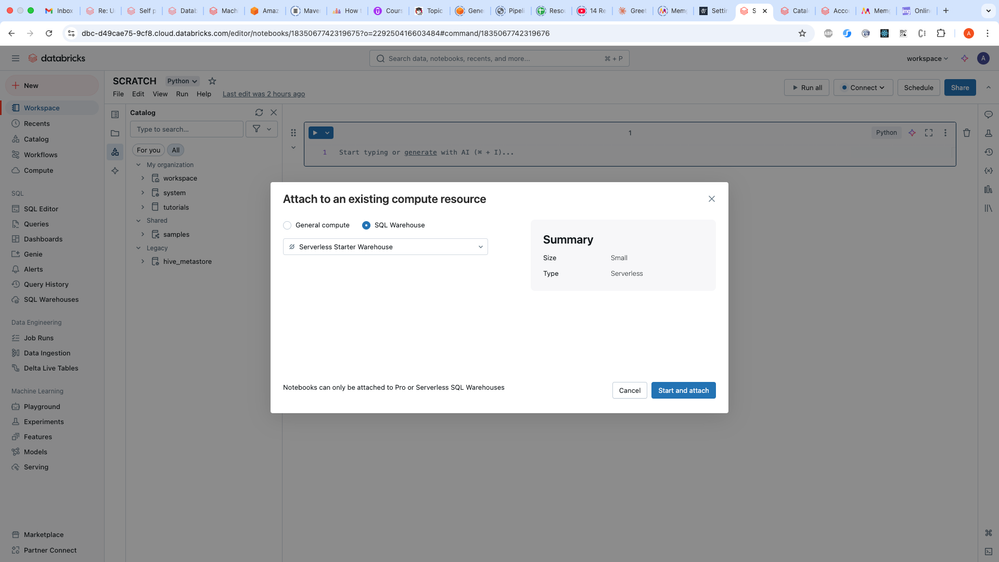
Task: Open the Python language dropdown
Action: tap(182, 81)
